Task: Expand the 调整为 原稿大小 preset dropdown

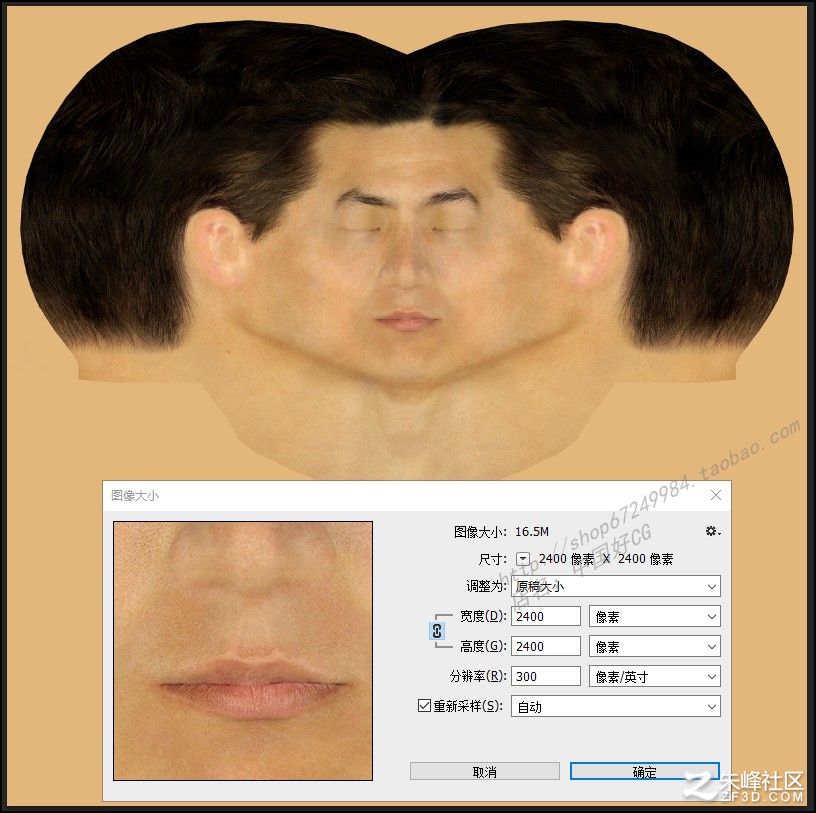Action: click(x=616, y=587)
